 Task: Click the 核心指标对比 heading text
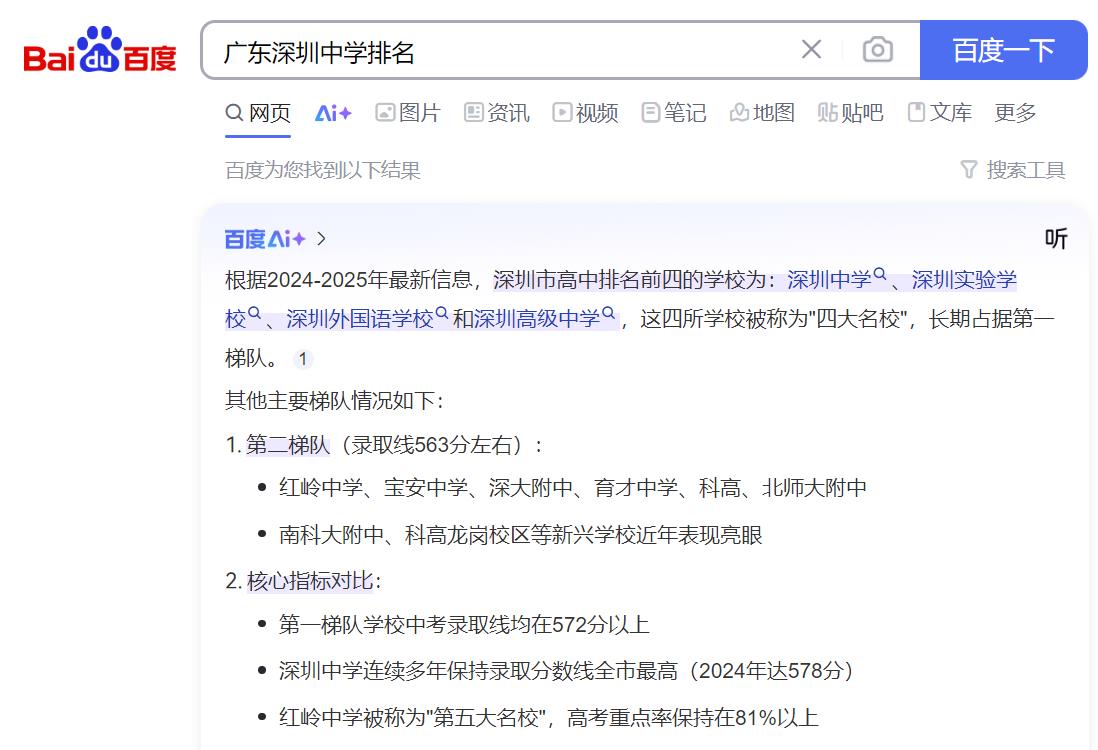310,581
